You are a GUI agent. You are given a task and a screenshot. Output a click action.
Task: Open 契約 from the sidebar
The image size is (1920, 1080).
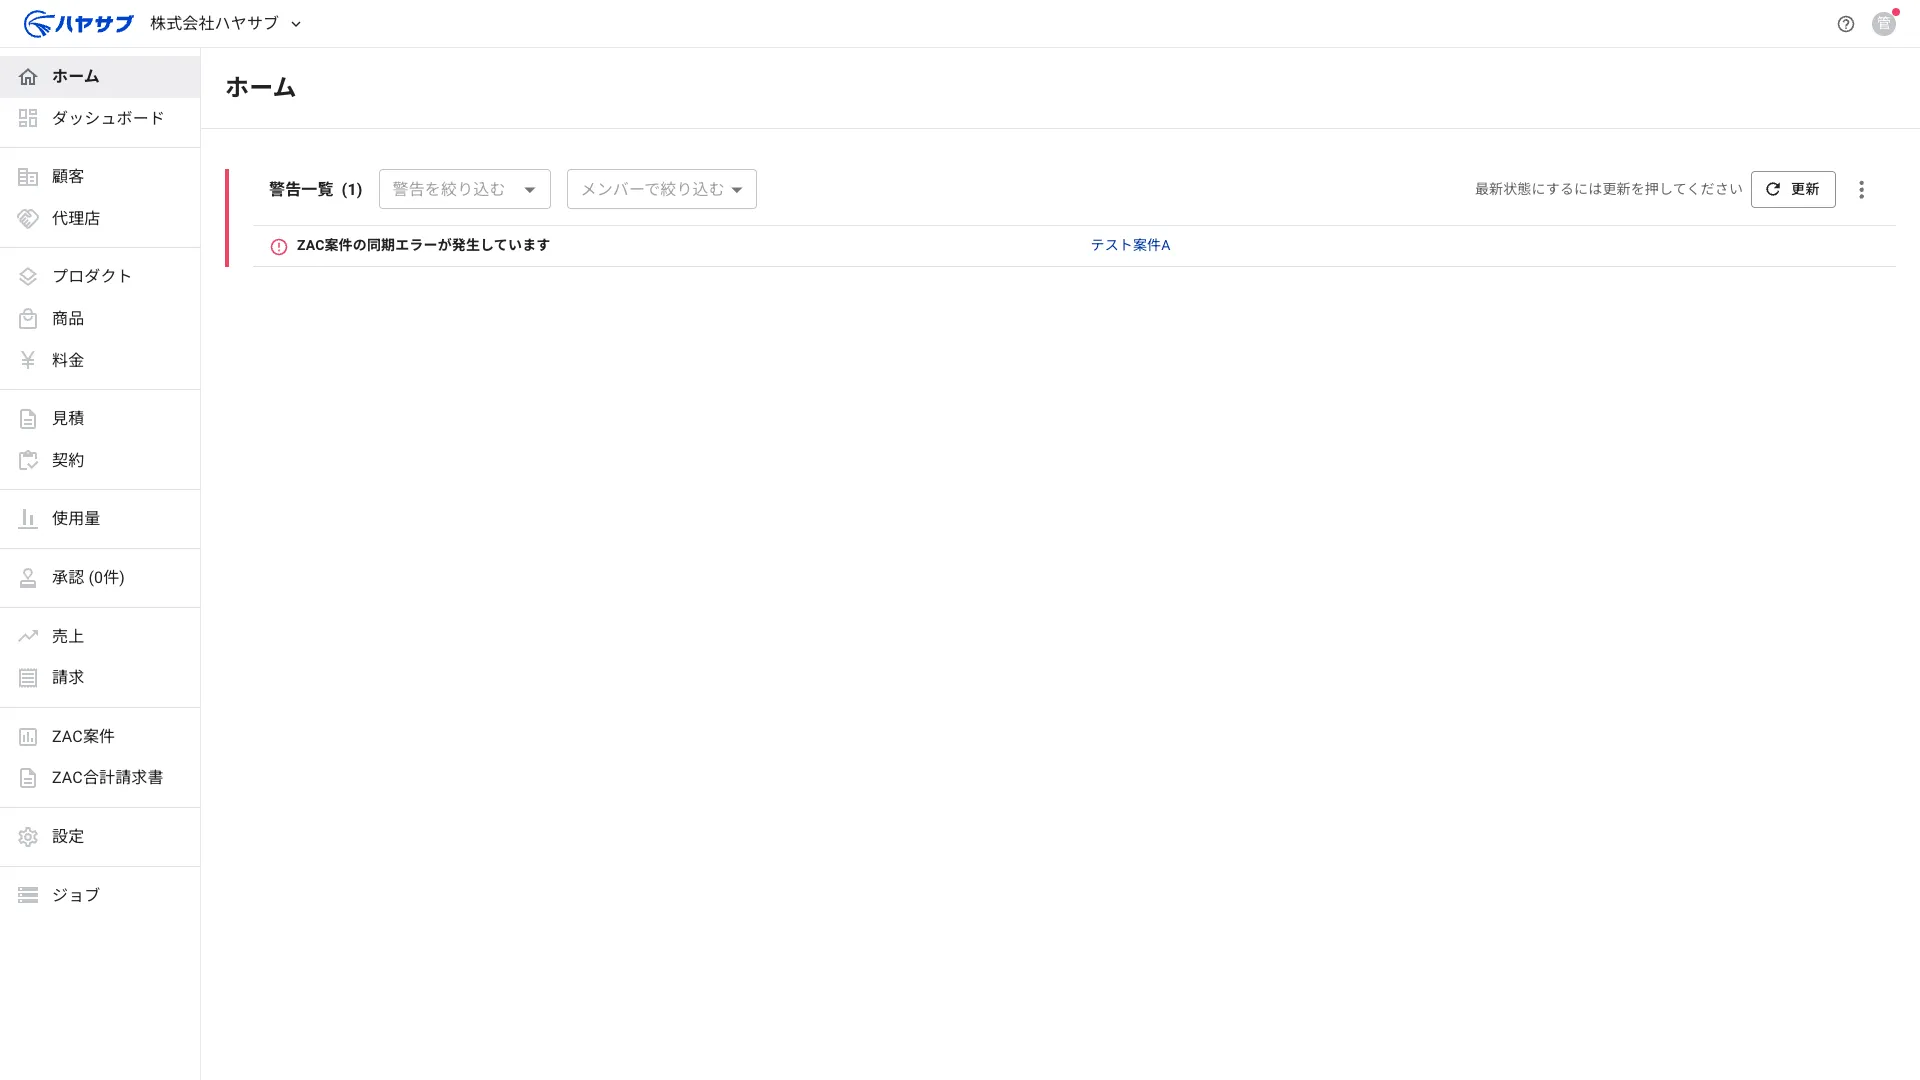[x=100, y=460]
